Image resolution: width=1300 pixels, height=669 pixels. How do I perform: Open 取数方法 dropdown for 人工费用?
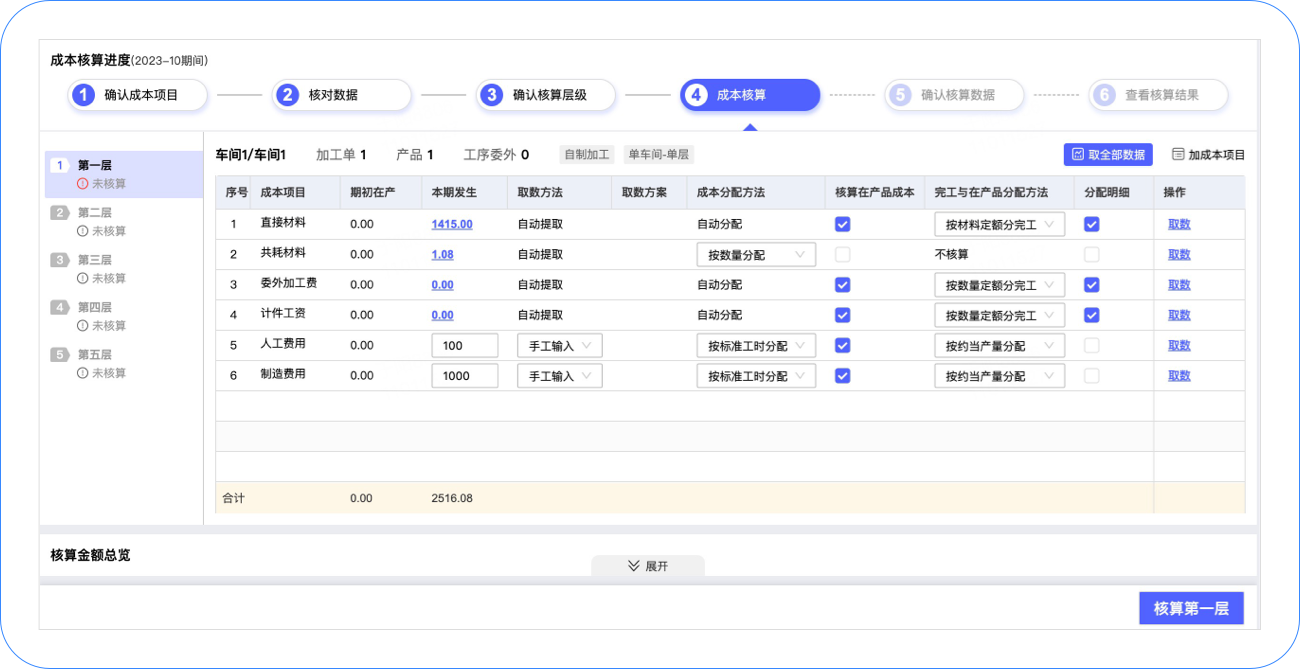(559, 346)
